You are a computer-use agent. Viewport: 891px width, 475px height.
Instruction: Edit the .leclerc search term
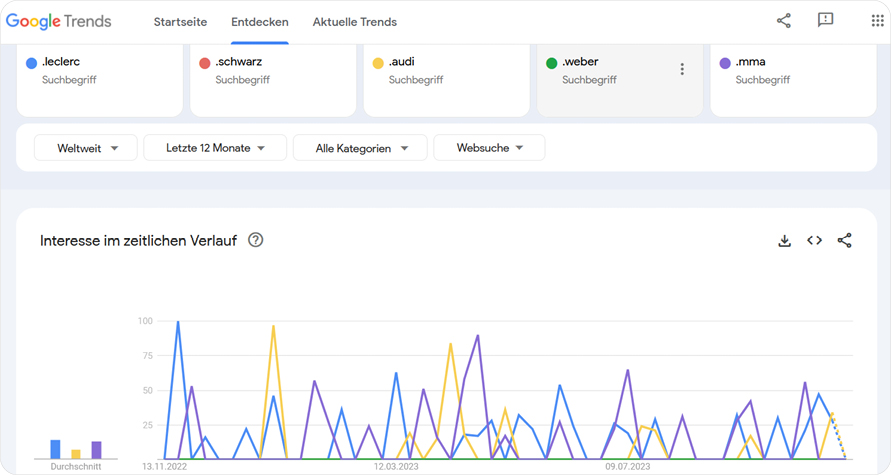click(x=61, y=62)
